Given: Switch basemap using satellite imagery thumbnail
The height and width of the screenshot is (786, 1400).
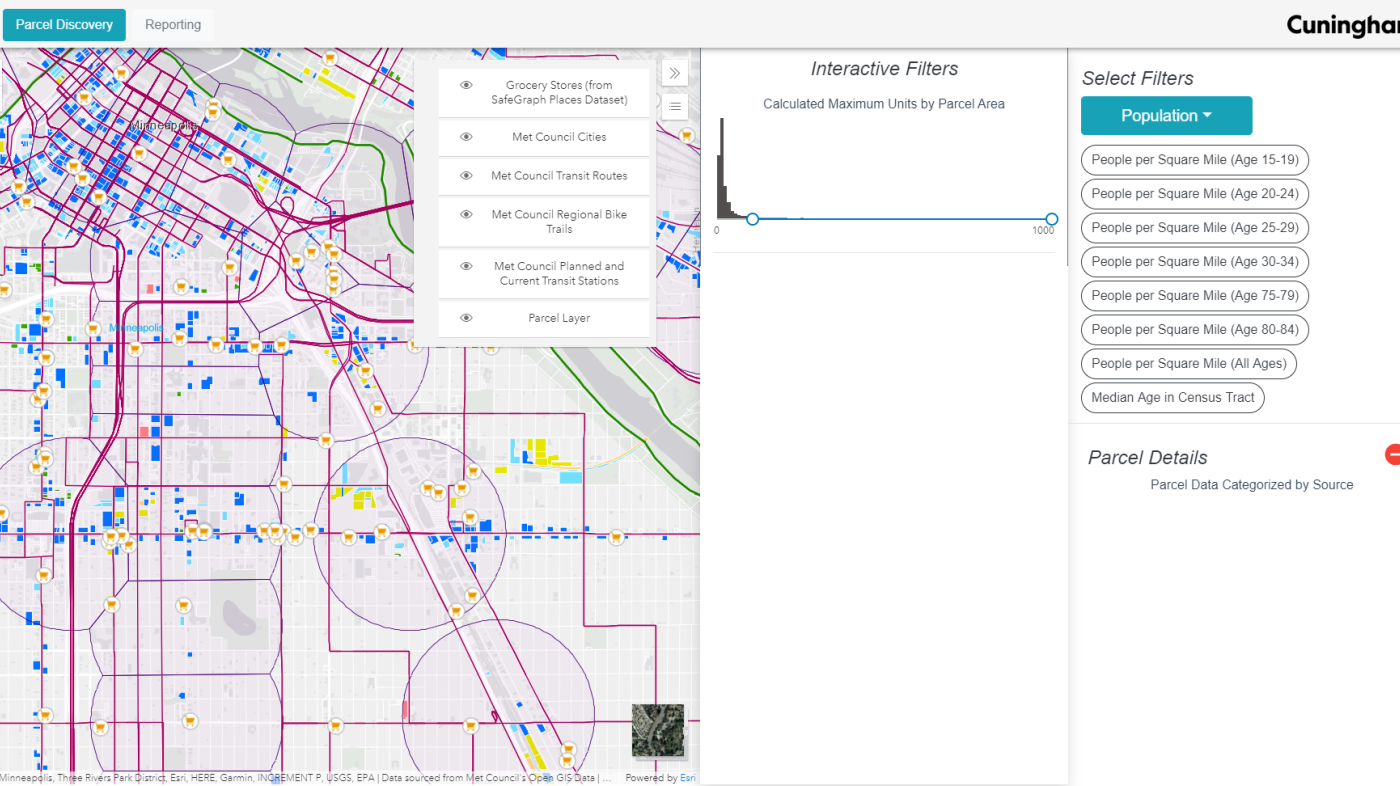Looking at the screenshot, I should pyautogui.click(x=658, y=730).
